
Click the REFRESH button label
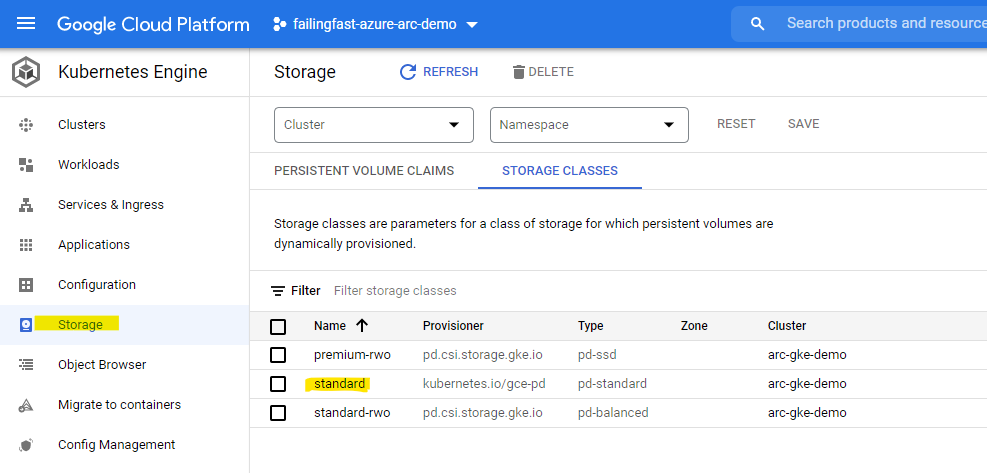pyautogui.click(x=451, y=72)
